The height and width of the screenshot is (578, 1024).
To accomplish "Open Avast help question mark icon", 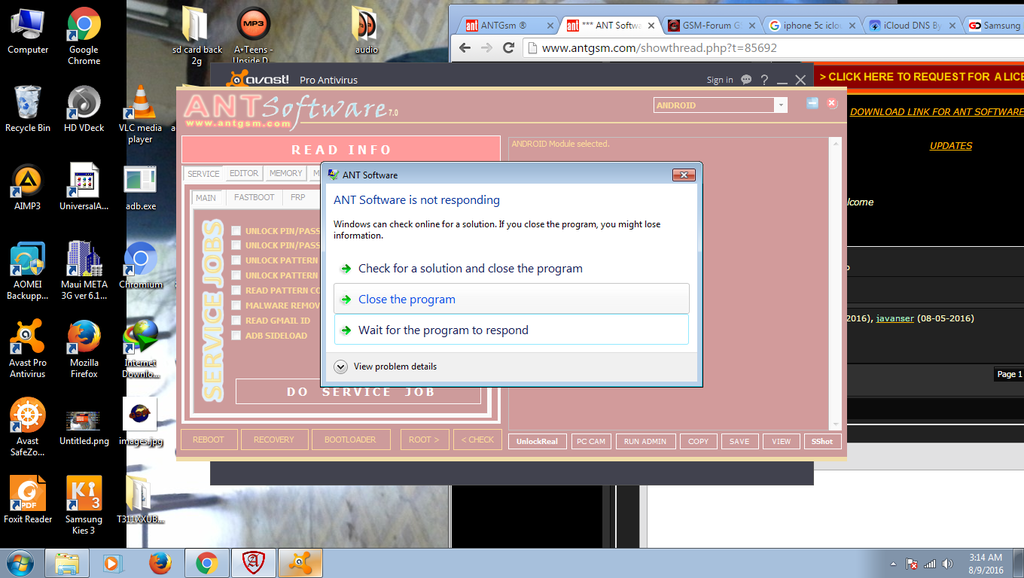I will (x=764, y=80).
